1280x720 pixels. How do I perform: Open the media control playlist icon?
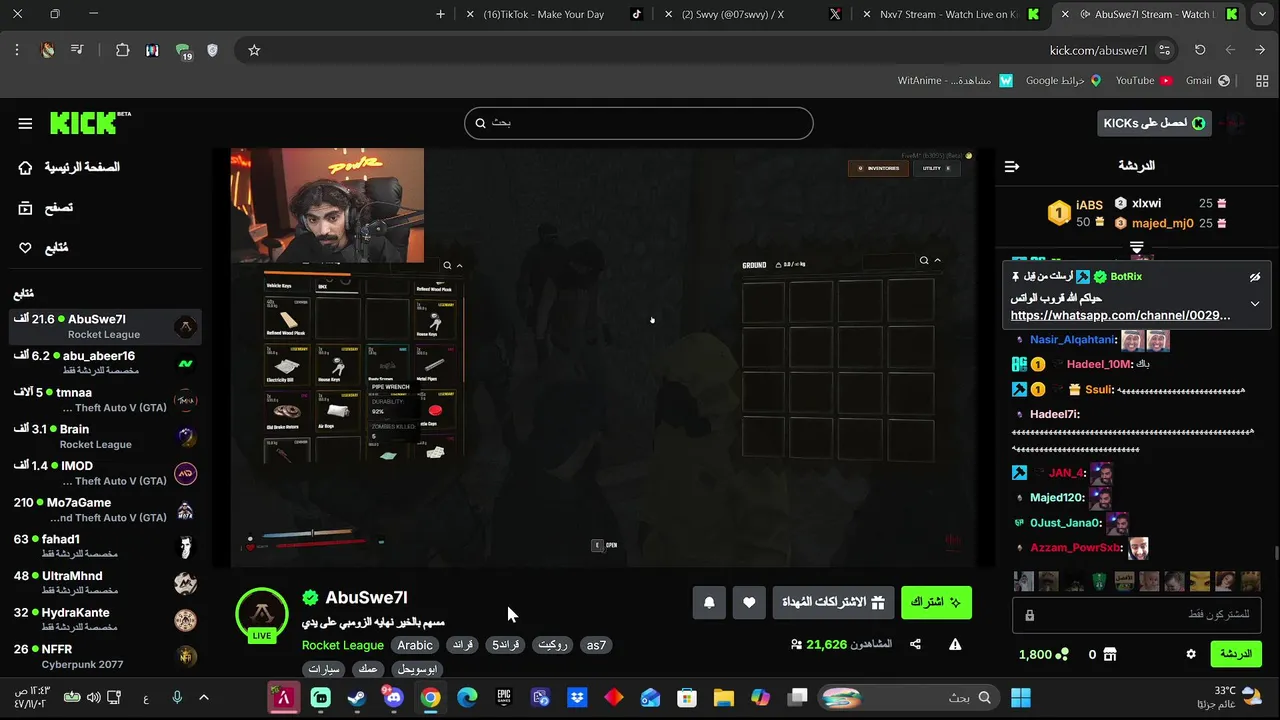(77, 50)
